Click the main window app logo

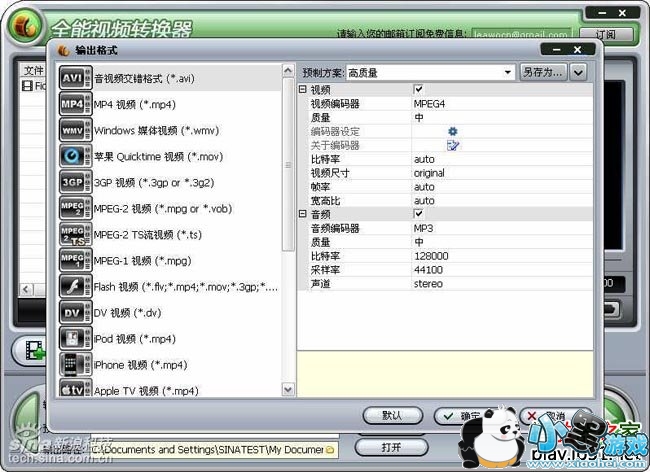click(25, 26)
